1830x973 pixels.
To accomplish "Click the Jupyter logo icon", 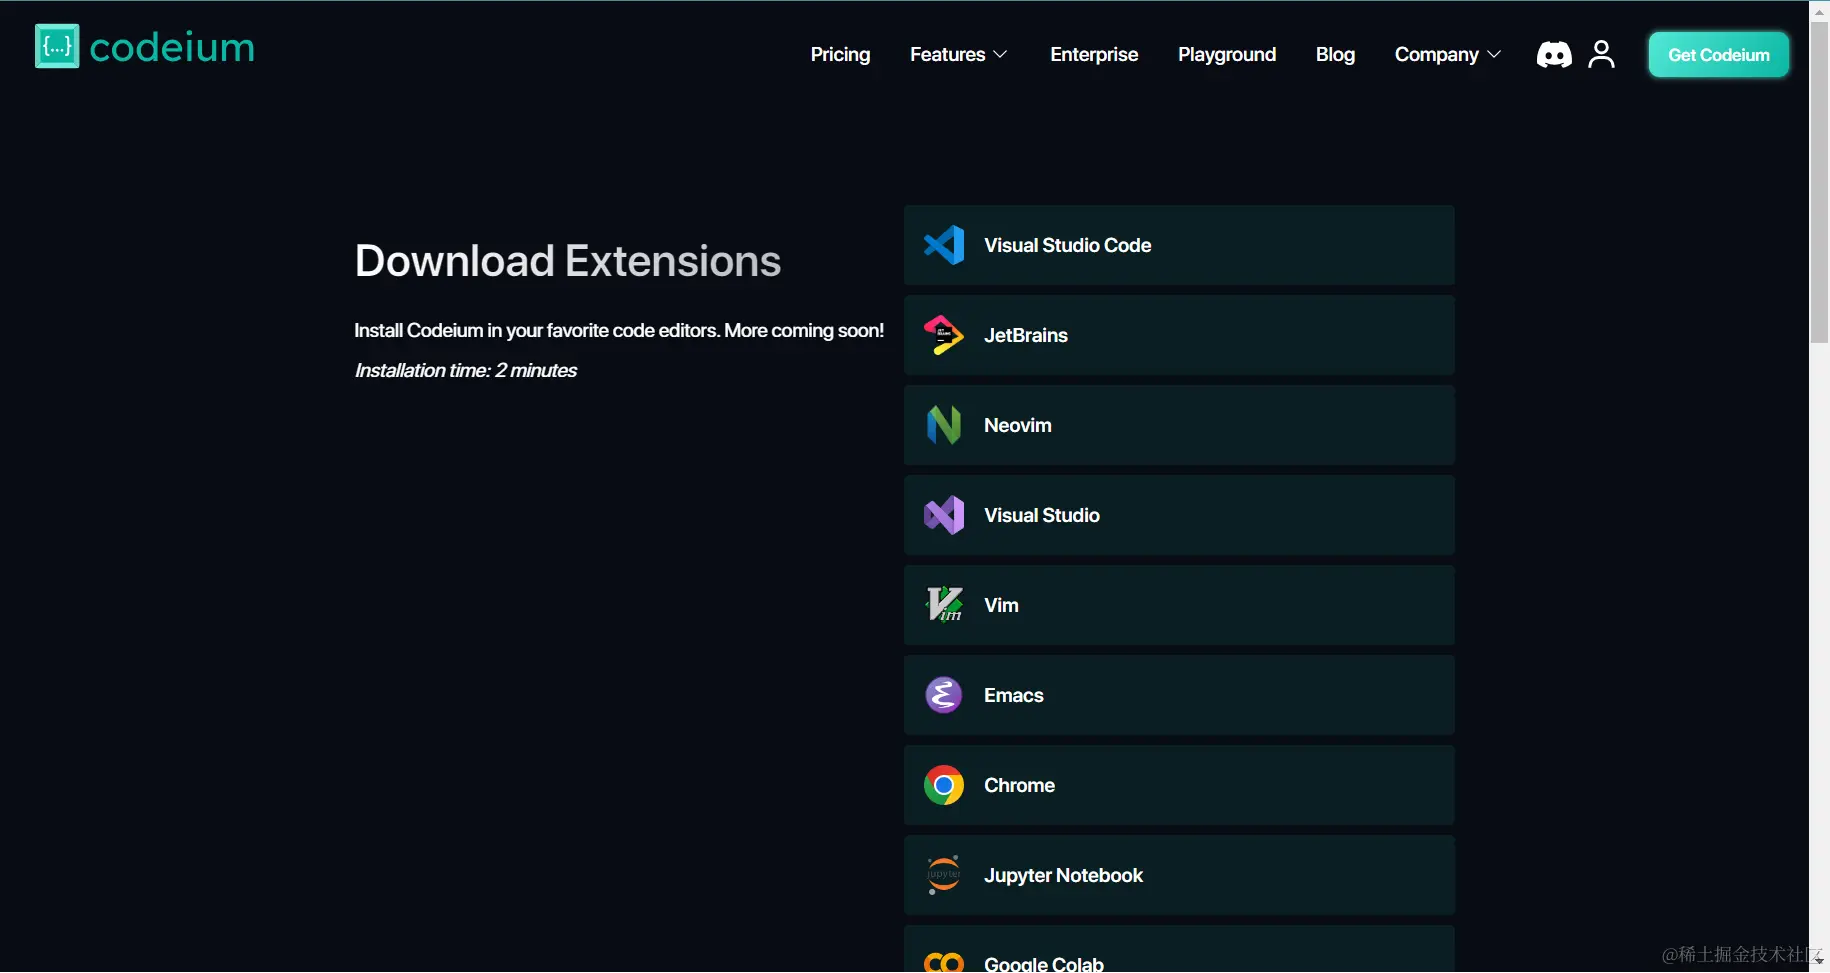I will (944, 875).
